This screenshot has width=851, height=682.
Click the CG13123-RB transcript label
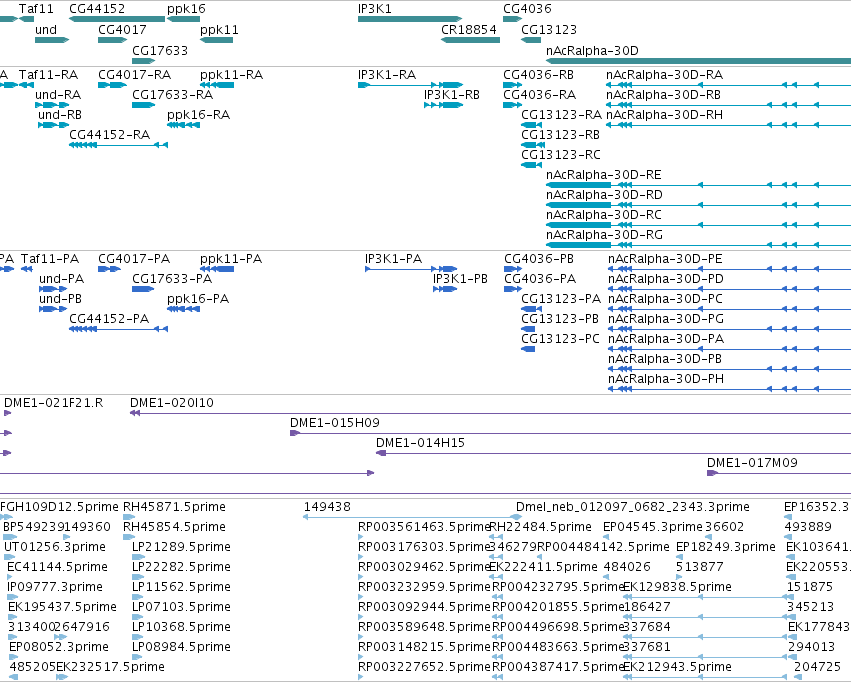pyautogui.click(x=561, y=135)
